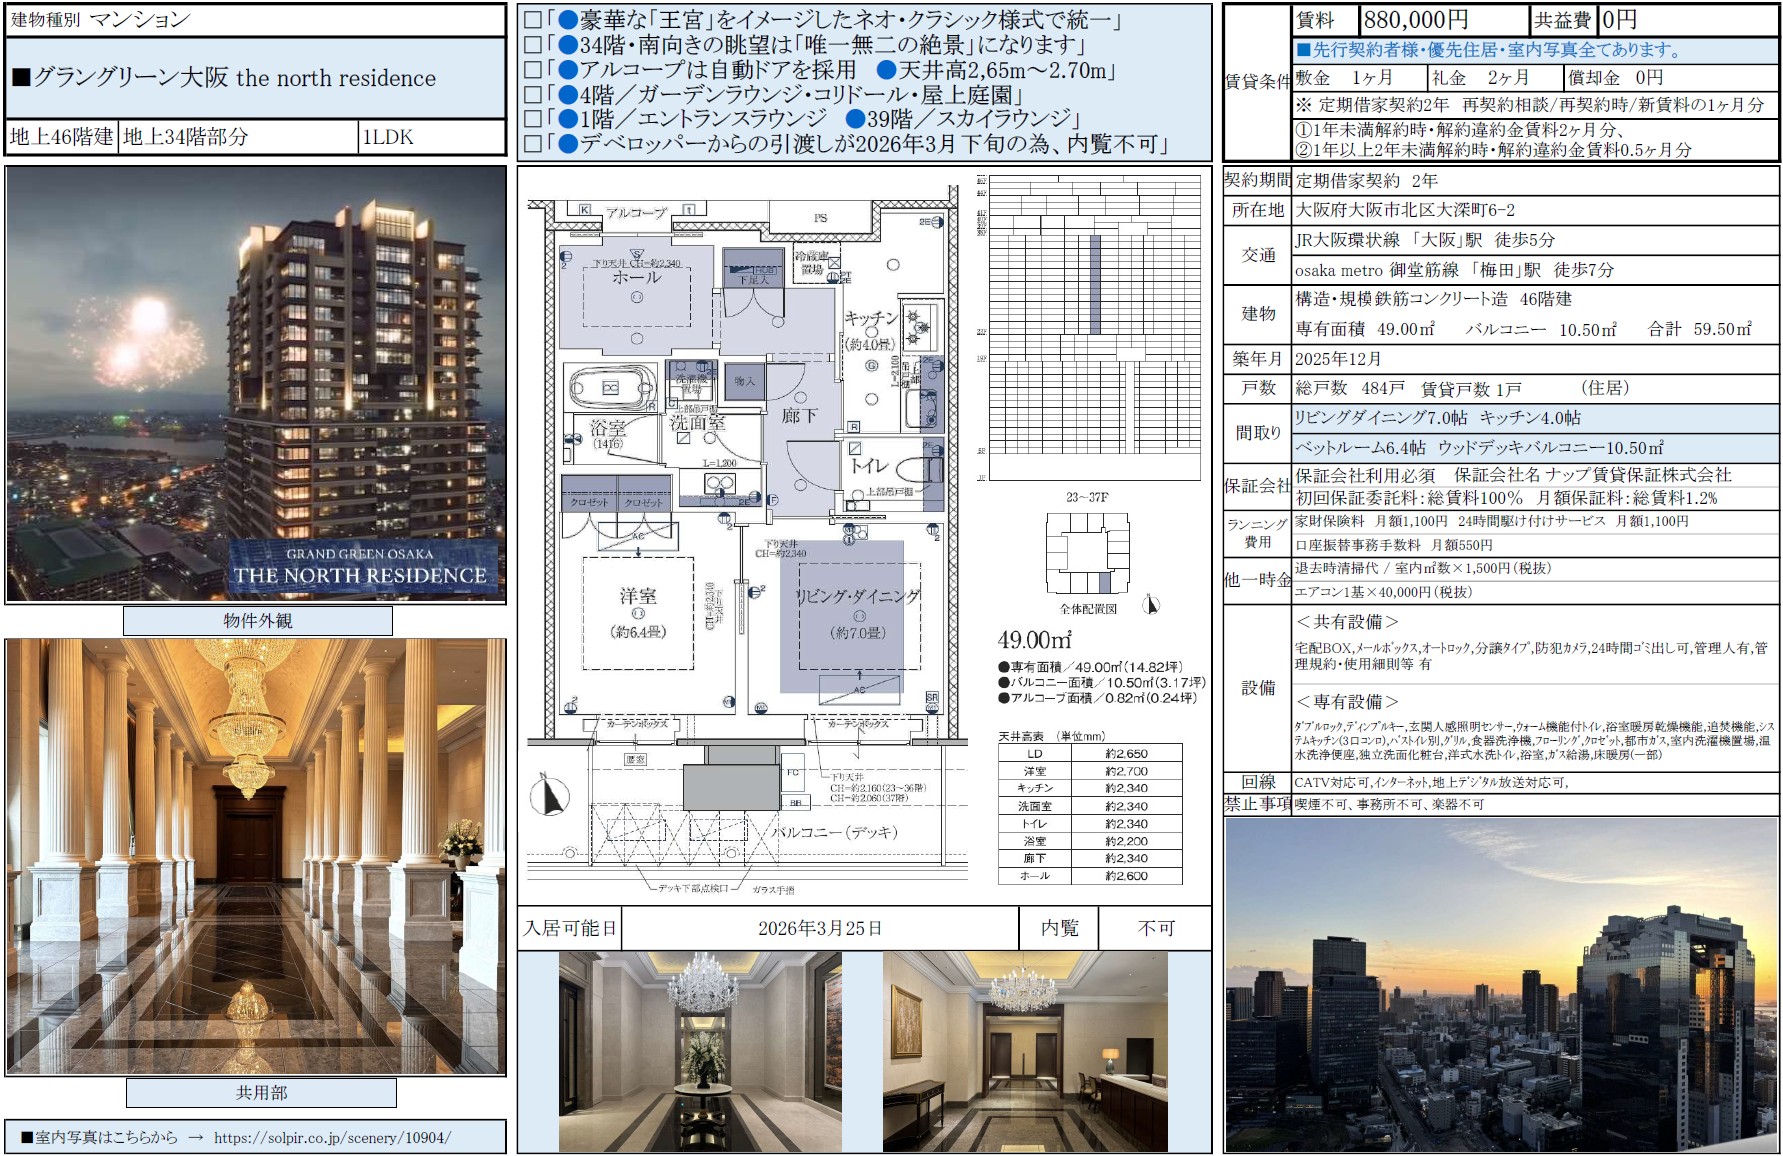Open the columned lobby chandelier photo
Screen dimensions: 1783x1156
pos(256,857)
